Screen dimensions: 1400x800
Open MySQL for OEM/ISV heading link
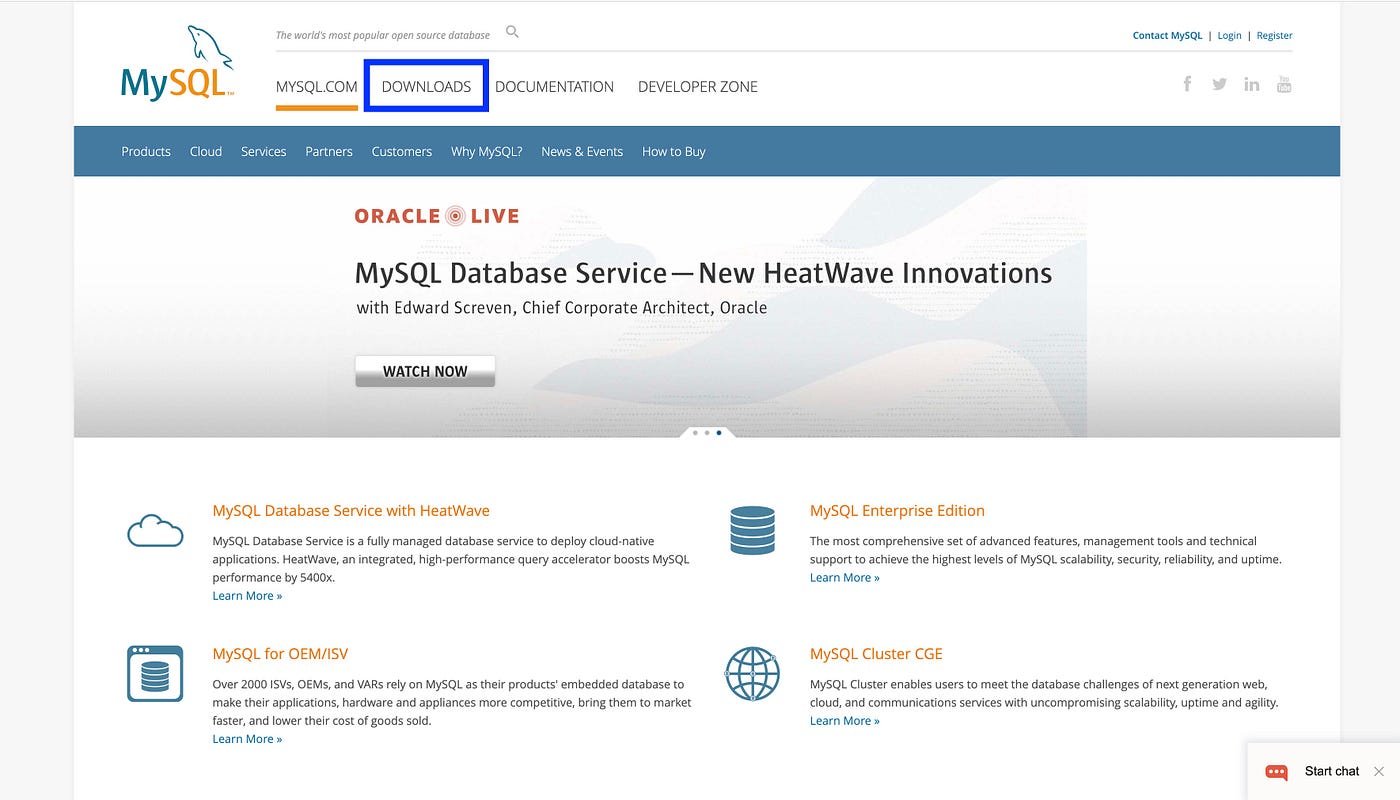[280, 654]
